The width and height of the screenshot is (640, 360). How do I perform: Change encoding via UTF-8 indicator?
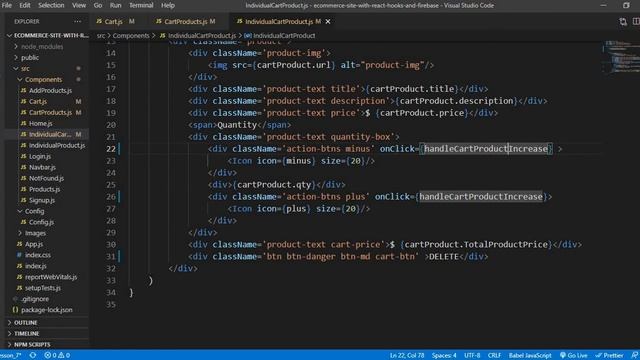[472, 355]
